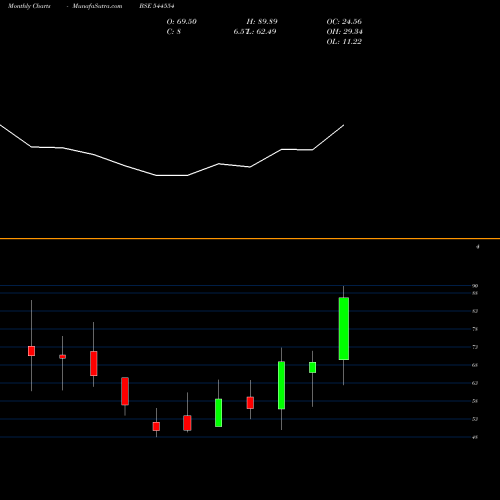The image size is (500, 500).
Task: Click the tallest green candlestick on right
Action: pos(344,328)
